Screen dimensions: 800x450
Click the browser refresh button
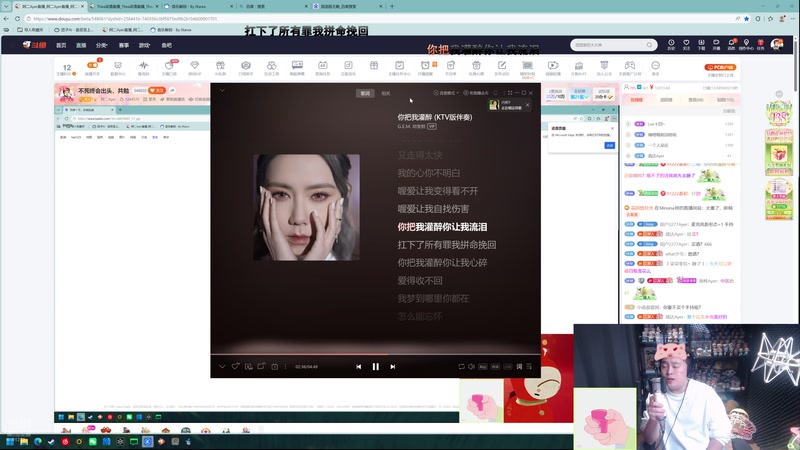pyautogui.click(x=17, y=18)
